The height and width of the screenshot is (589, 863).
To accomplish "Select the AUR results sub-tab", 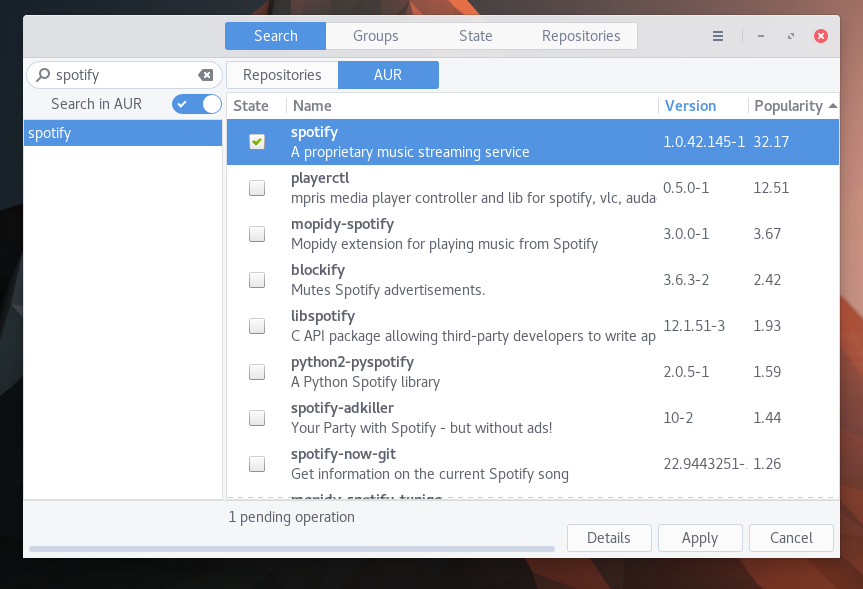I will (x=388, y=75).
